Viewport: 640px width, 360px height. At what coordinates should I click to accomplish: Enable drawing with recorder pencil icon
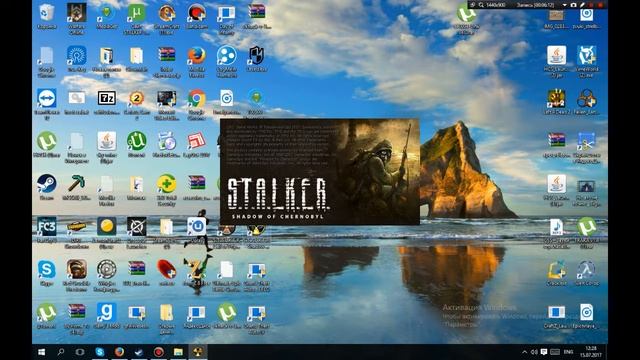coord(582,5)
